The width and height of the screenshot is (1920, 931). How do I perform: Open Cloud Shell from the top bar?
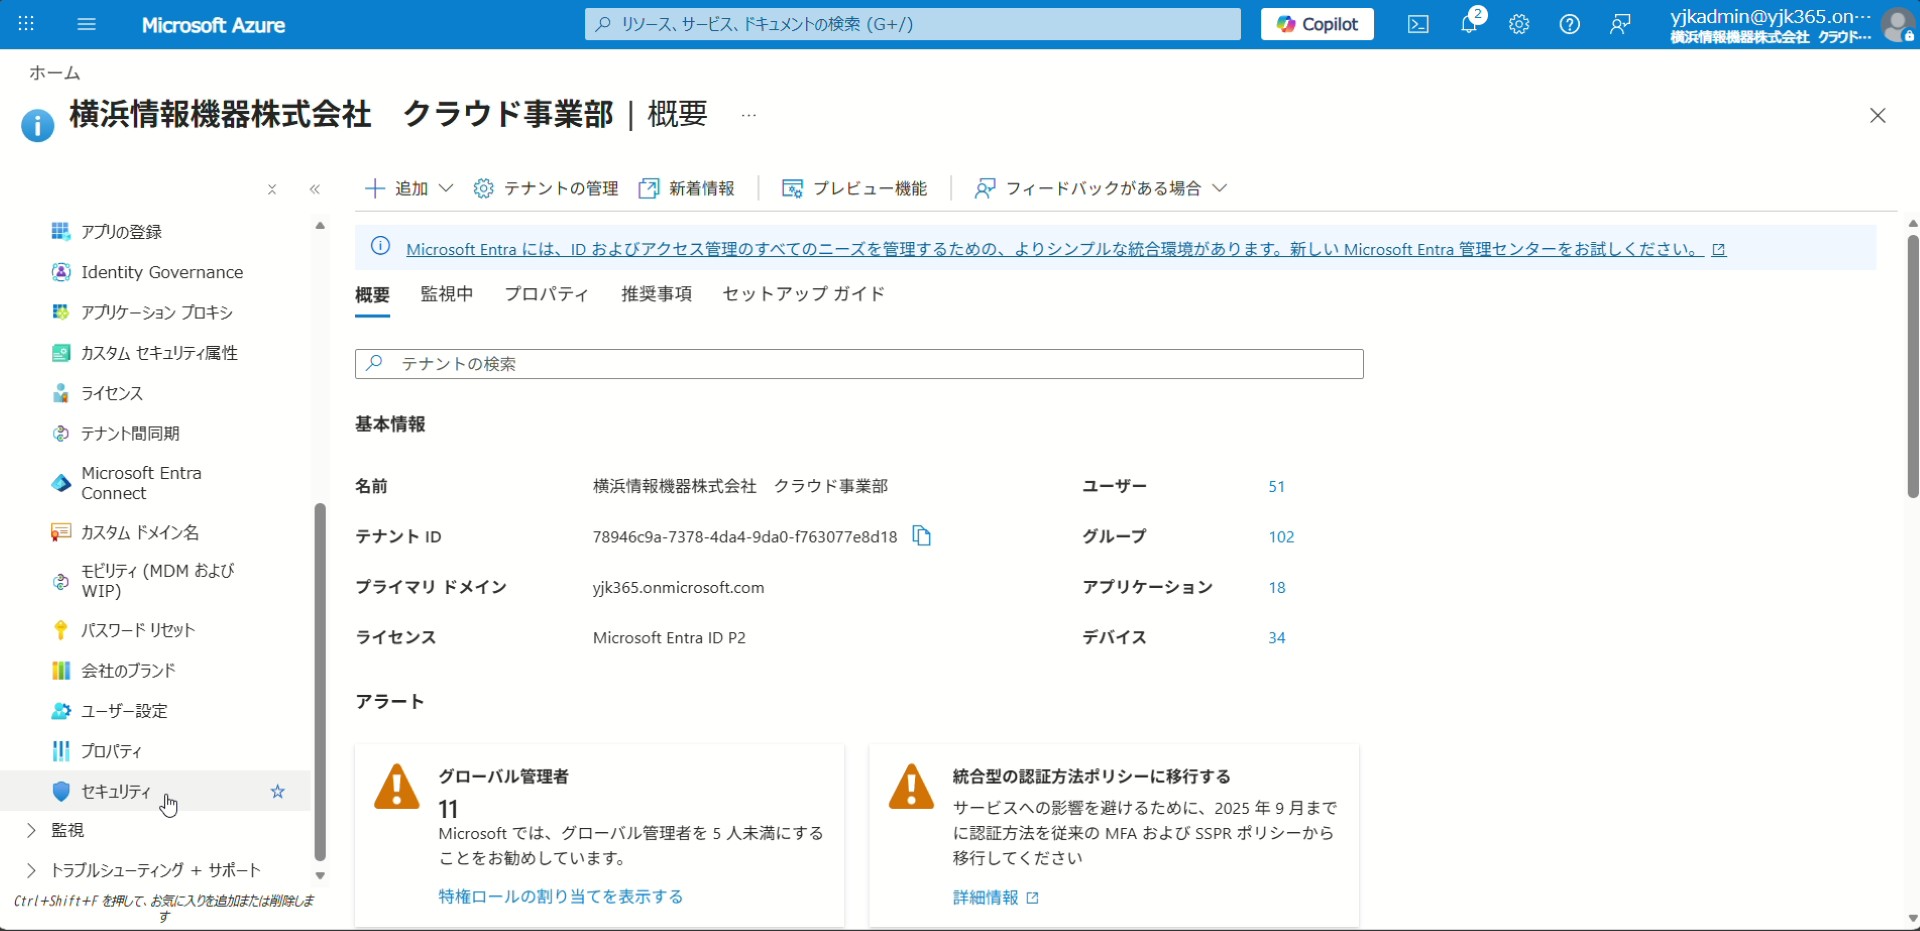coord(1418,25)
